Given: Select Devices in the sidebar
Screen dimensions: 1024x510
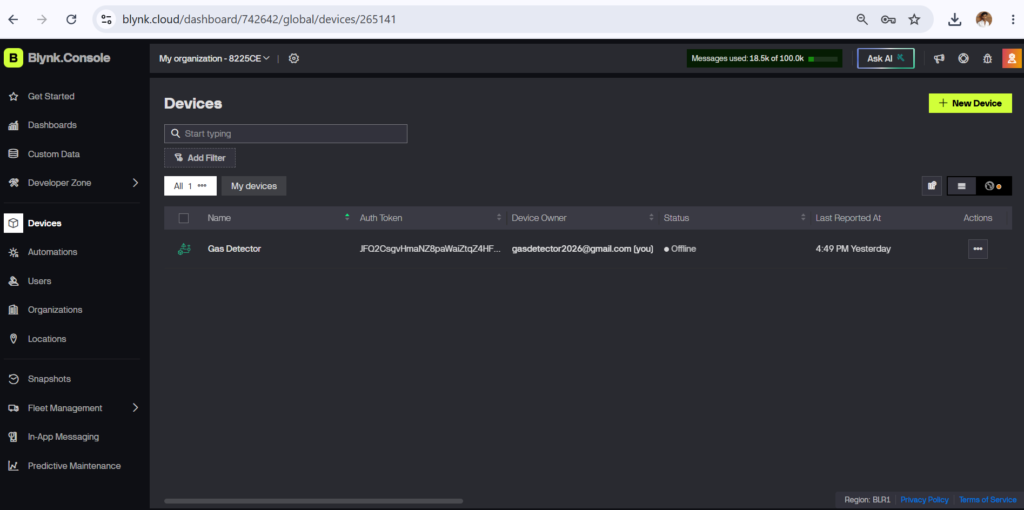Looking at the screenshot, I should coord(44,223).
